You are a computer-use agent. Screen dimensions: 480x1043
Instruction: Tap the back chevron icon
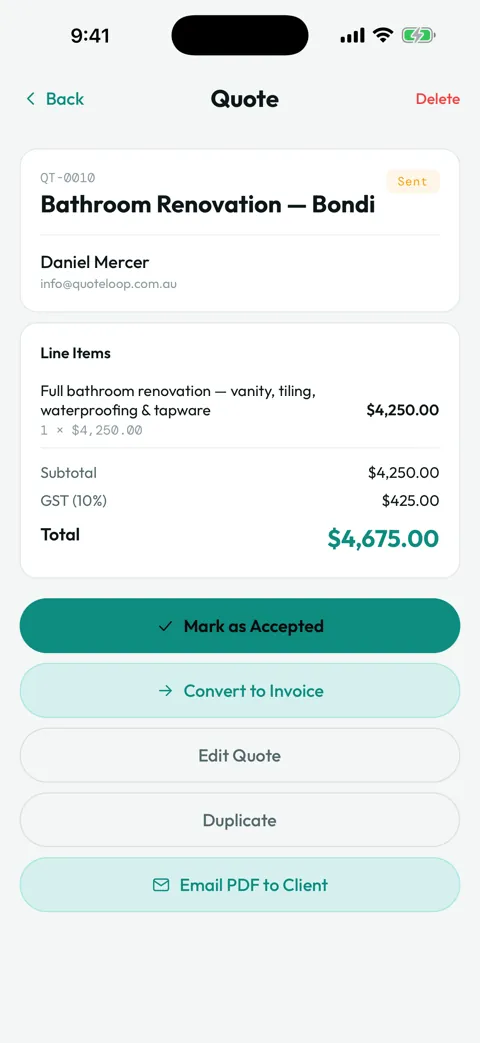coord(30,99)
